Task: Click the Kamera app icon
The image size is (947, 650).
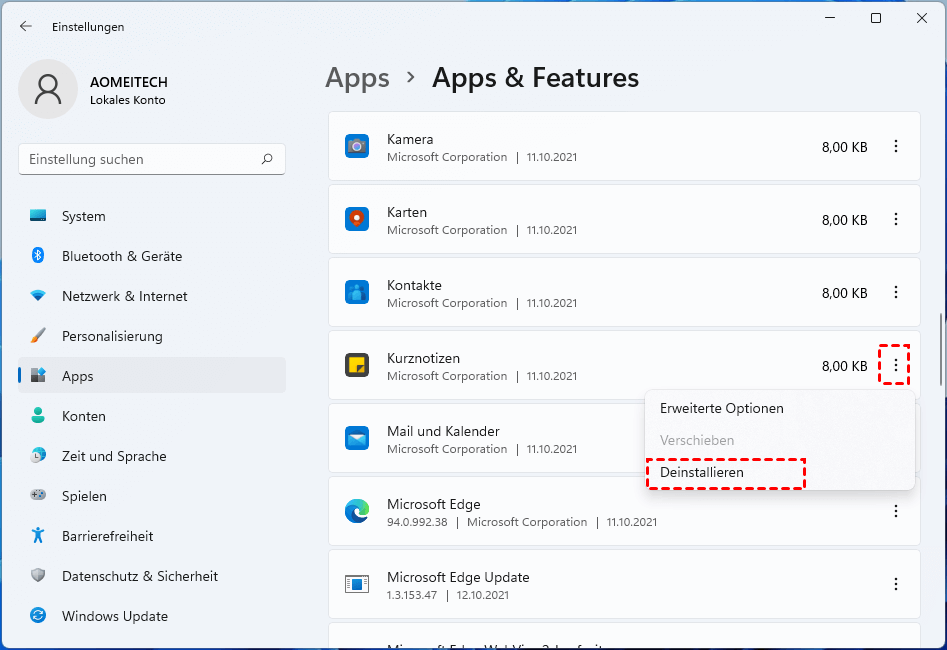Action: [357, 147]
